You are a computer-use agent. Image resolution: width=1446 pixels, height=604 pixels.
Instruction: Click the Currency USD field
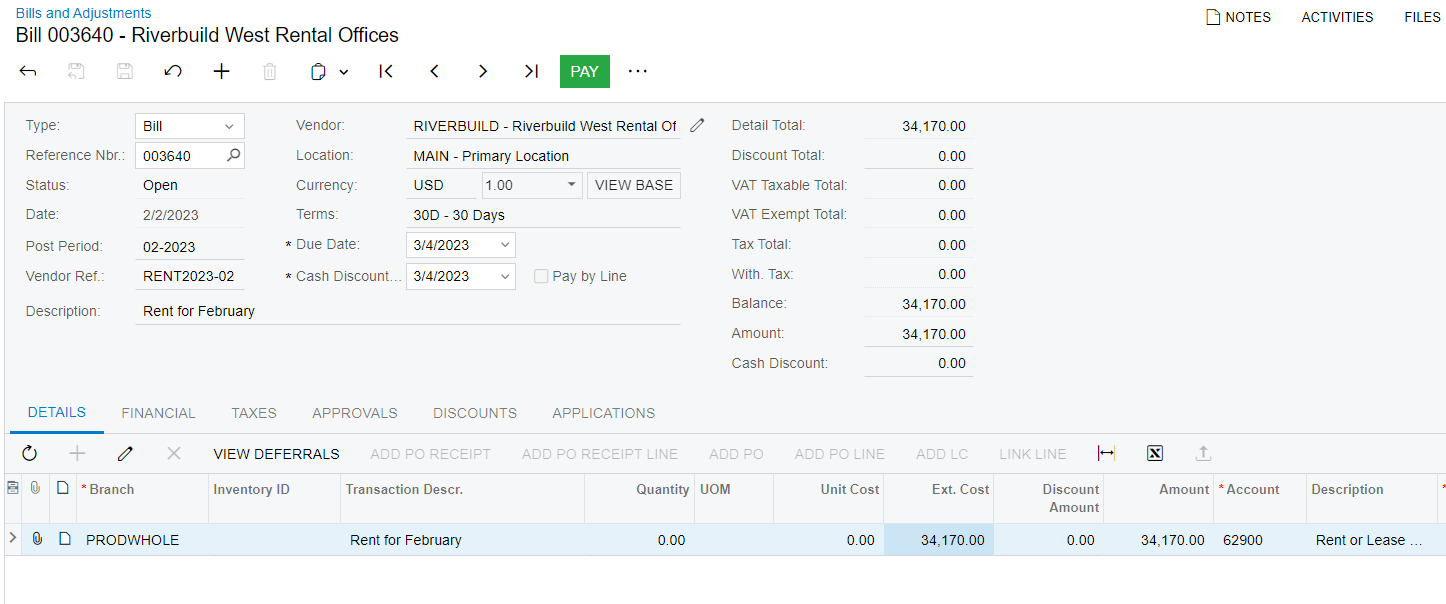[x=441, y=185]
